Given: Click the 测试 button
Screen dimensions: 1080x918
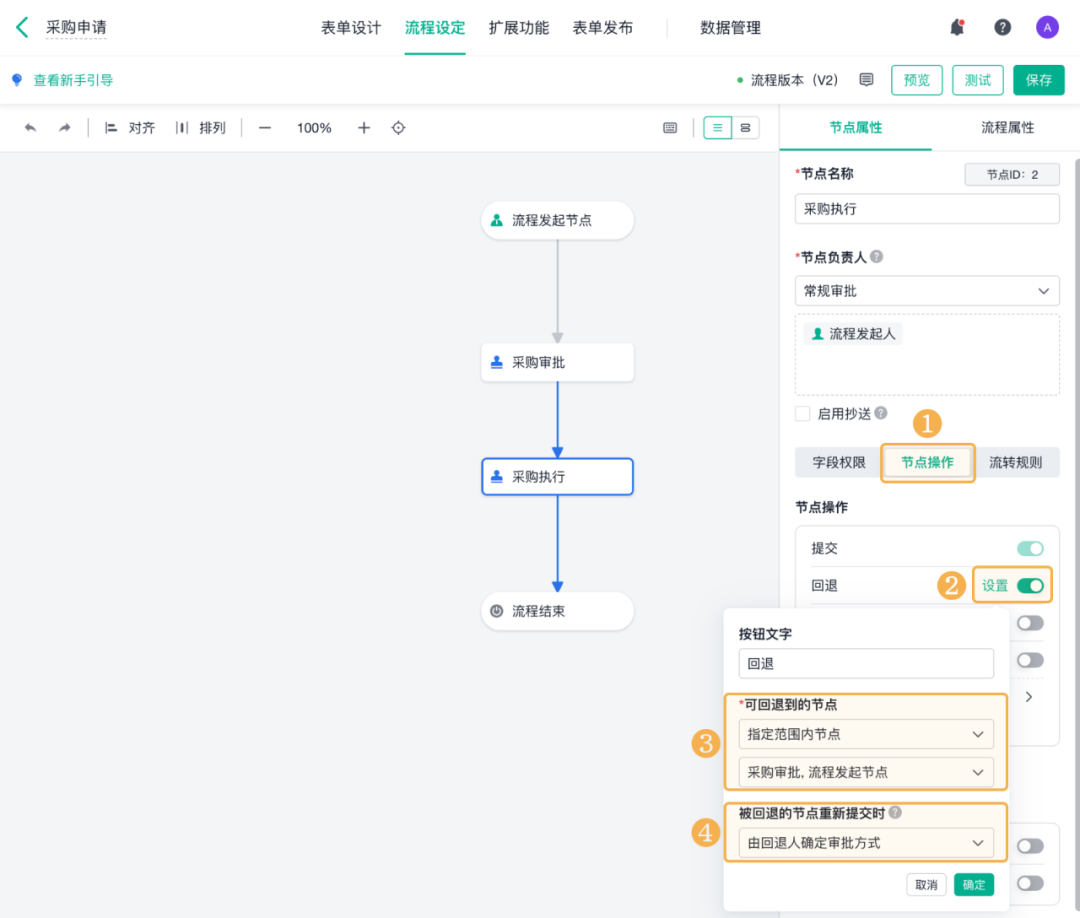Looking at the screenshot, I should [x=977, y=80].
